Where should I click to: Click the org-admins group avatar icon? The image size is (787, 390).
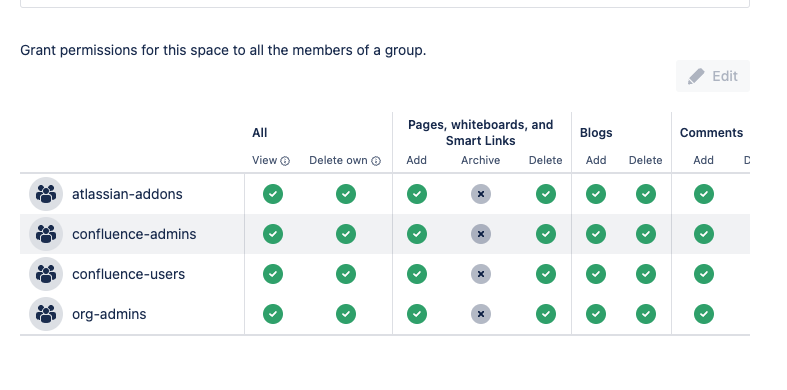46,314
